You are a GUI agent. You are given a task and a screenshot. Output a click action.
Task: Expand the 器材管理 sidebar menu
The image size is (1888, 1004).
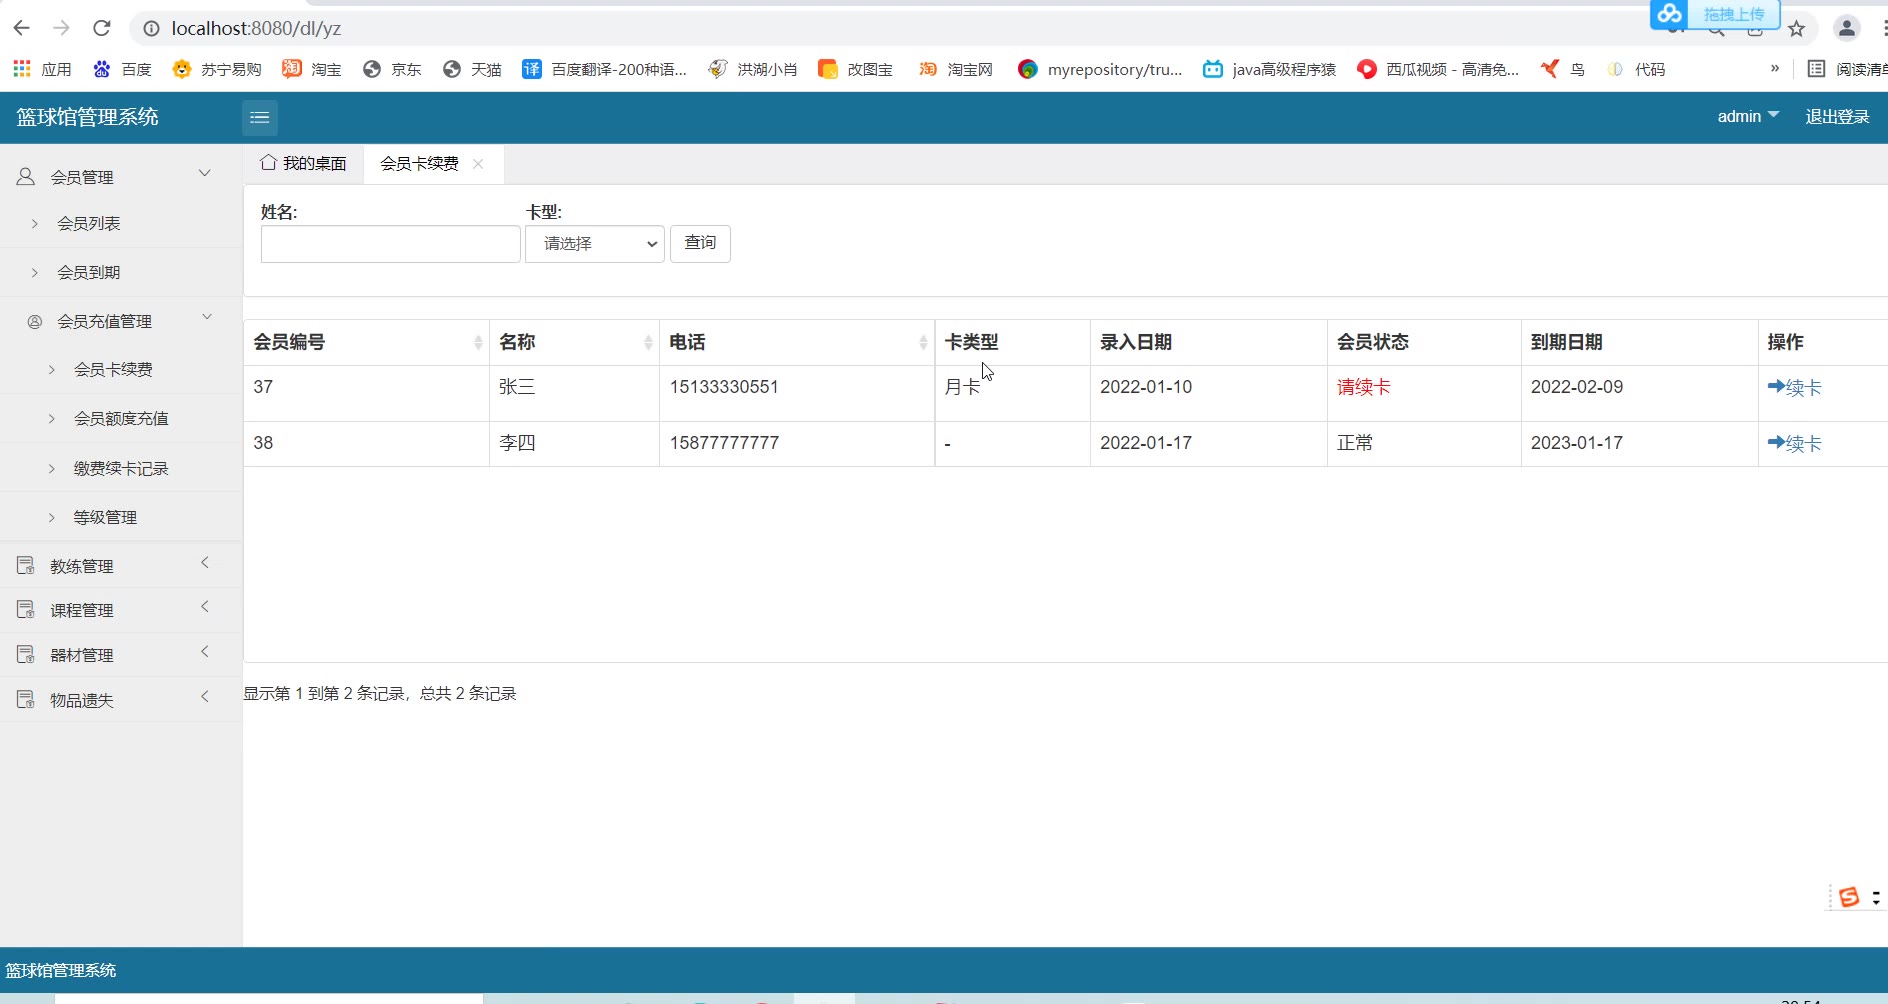[121, 655]
